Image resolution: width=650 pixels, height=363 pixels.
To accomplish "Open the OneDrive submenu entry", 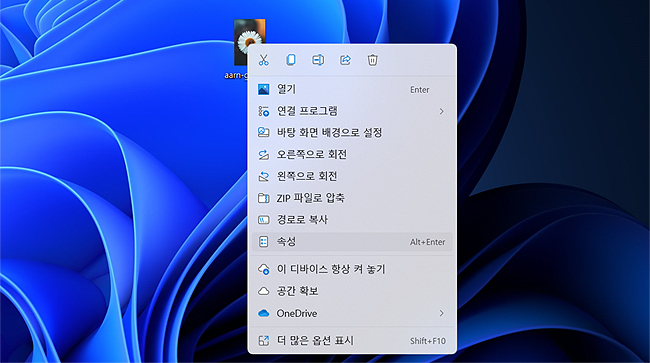I will tap(352, 313).
